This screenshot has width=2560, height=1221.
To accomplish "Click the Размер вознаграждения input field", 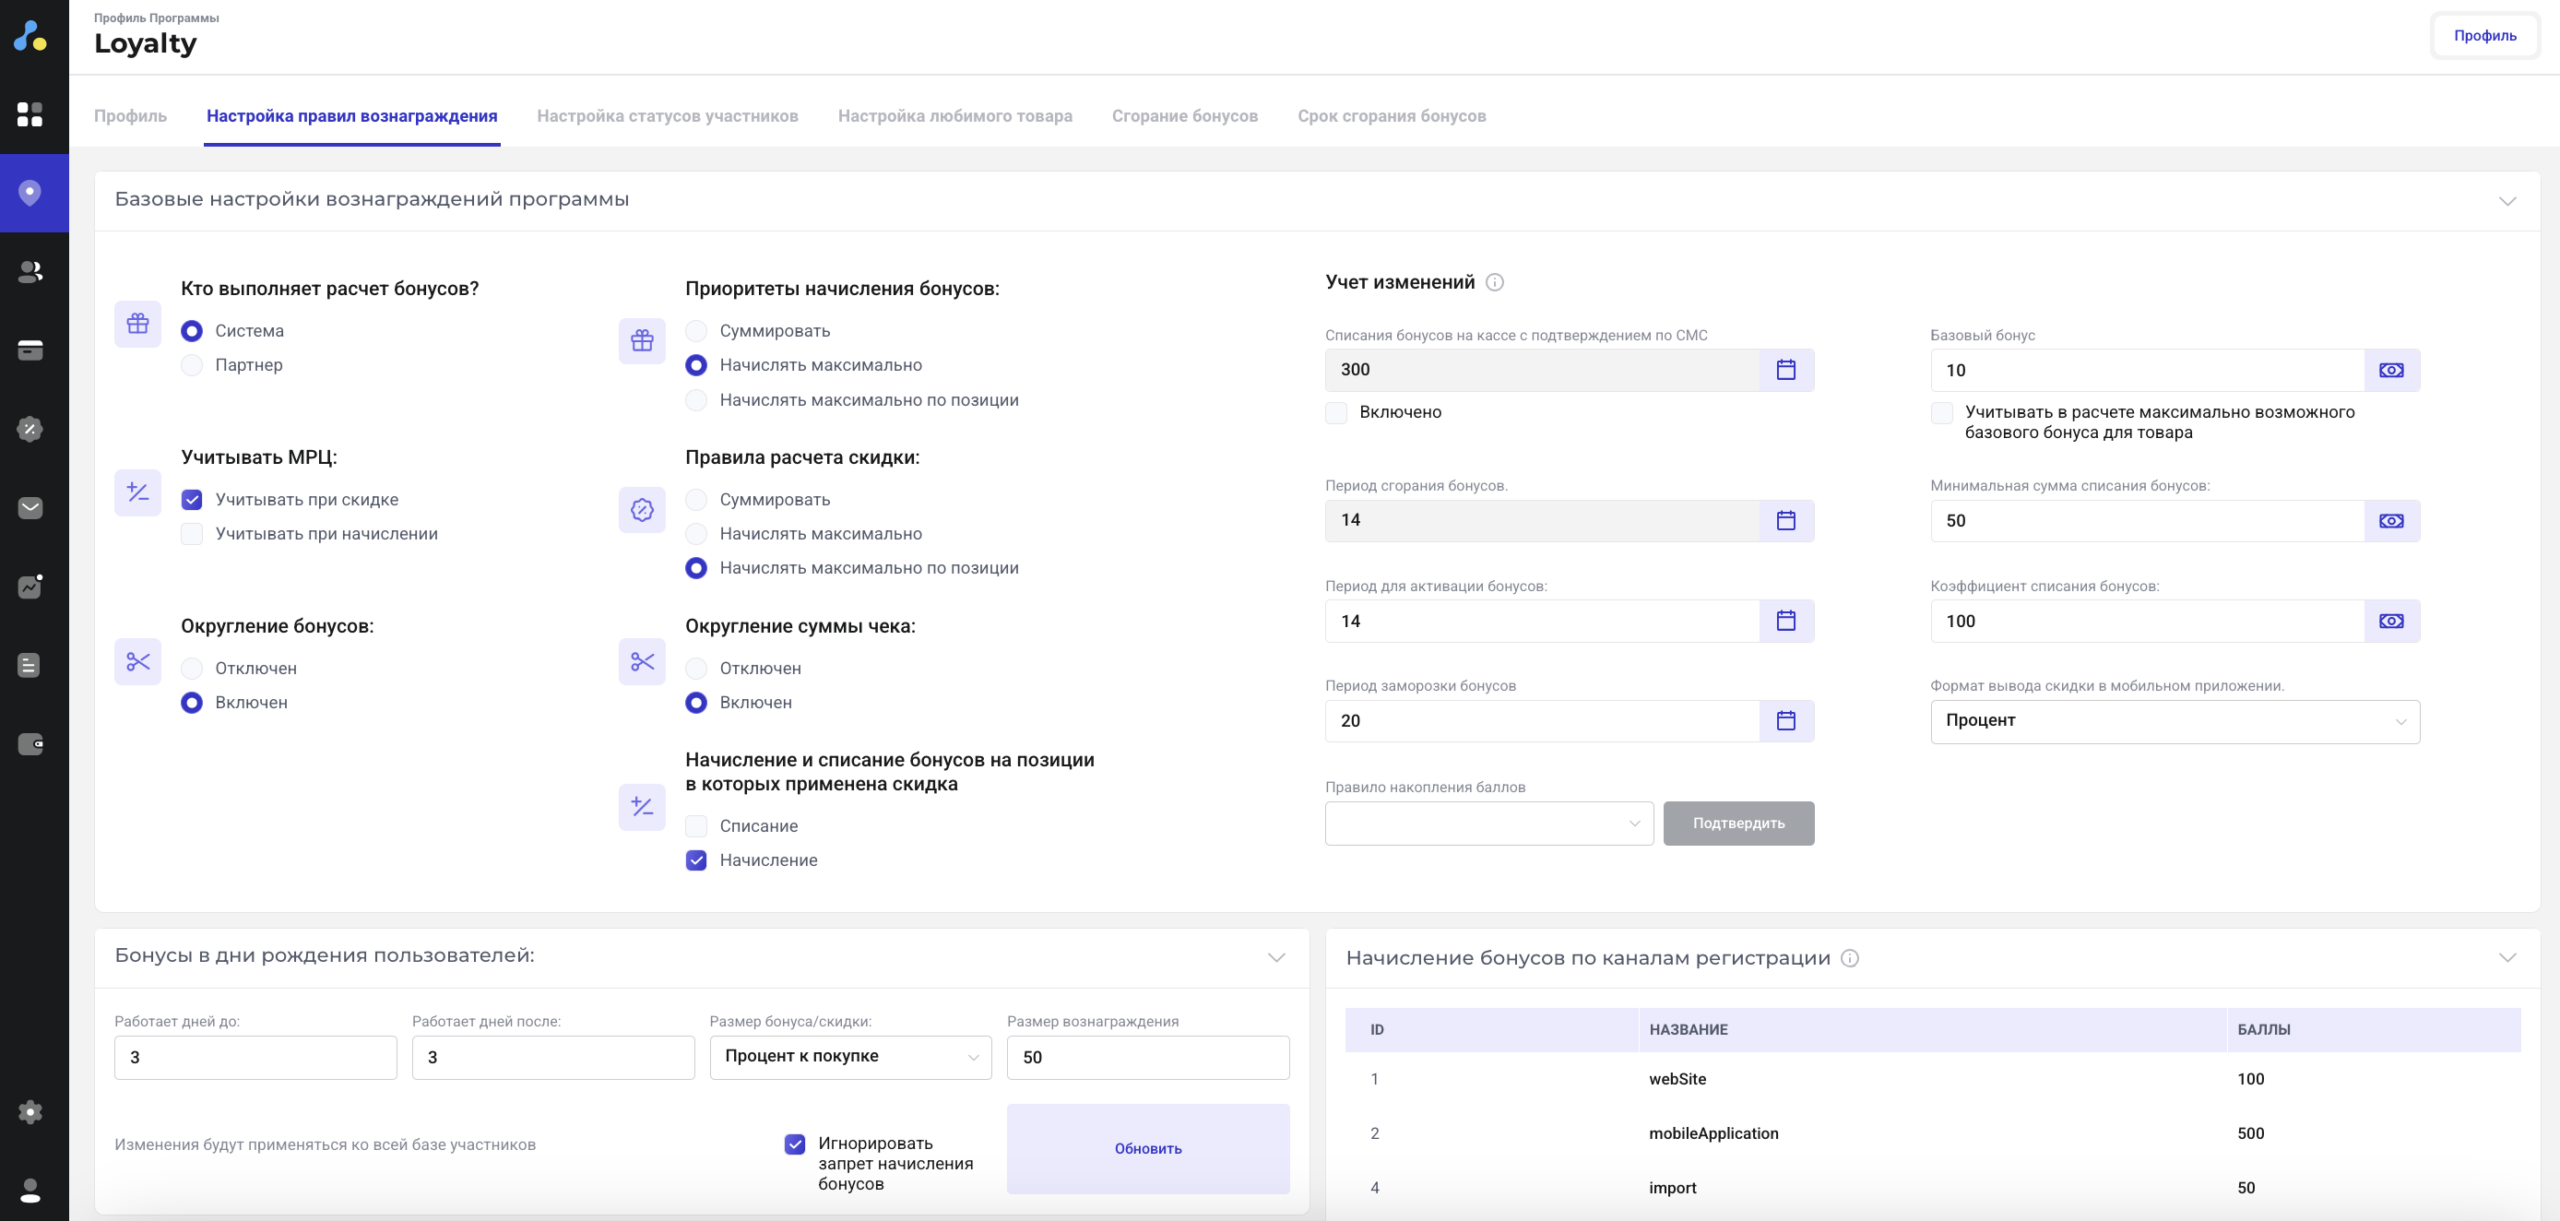I will 1147,1058.
